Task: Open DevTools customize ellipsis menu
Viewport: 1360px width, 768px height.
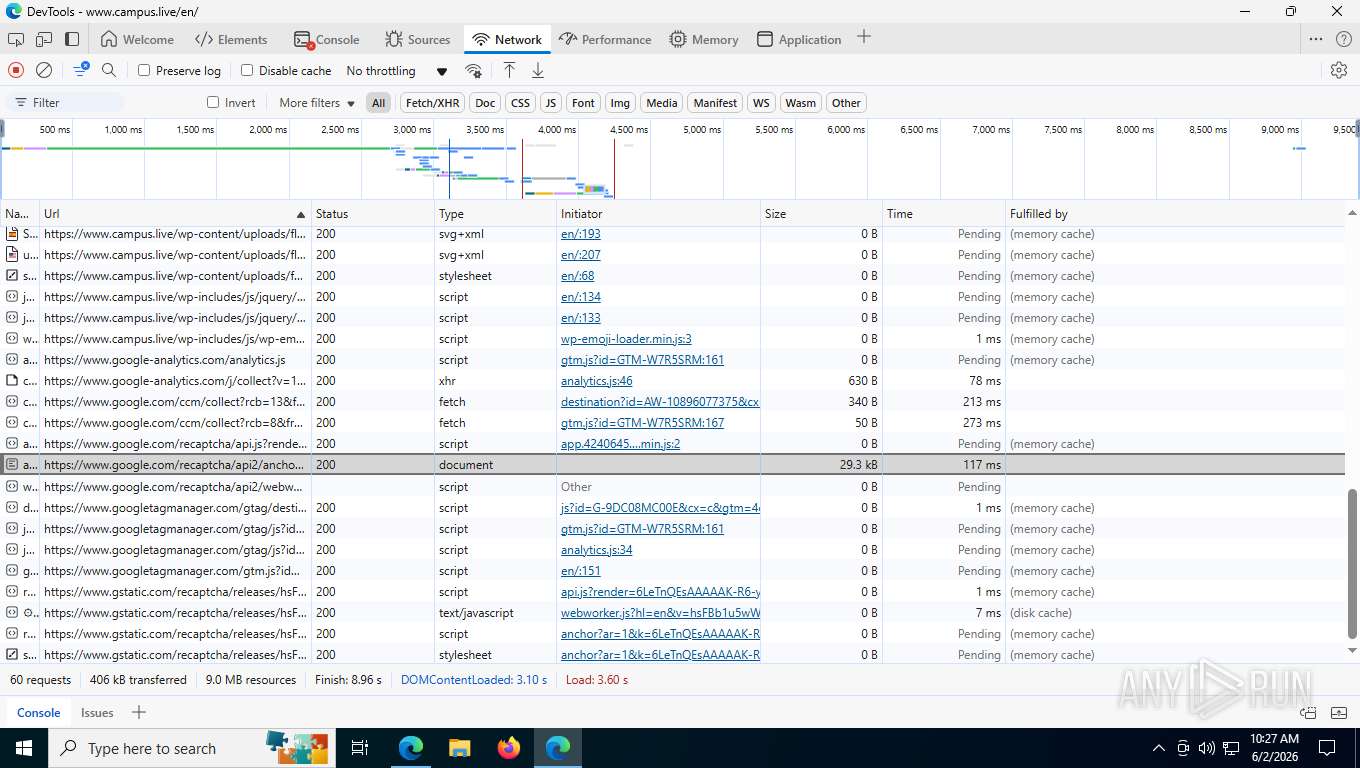Action: click(x=1316, y=39)
